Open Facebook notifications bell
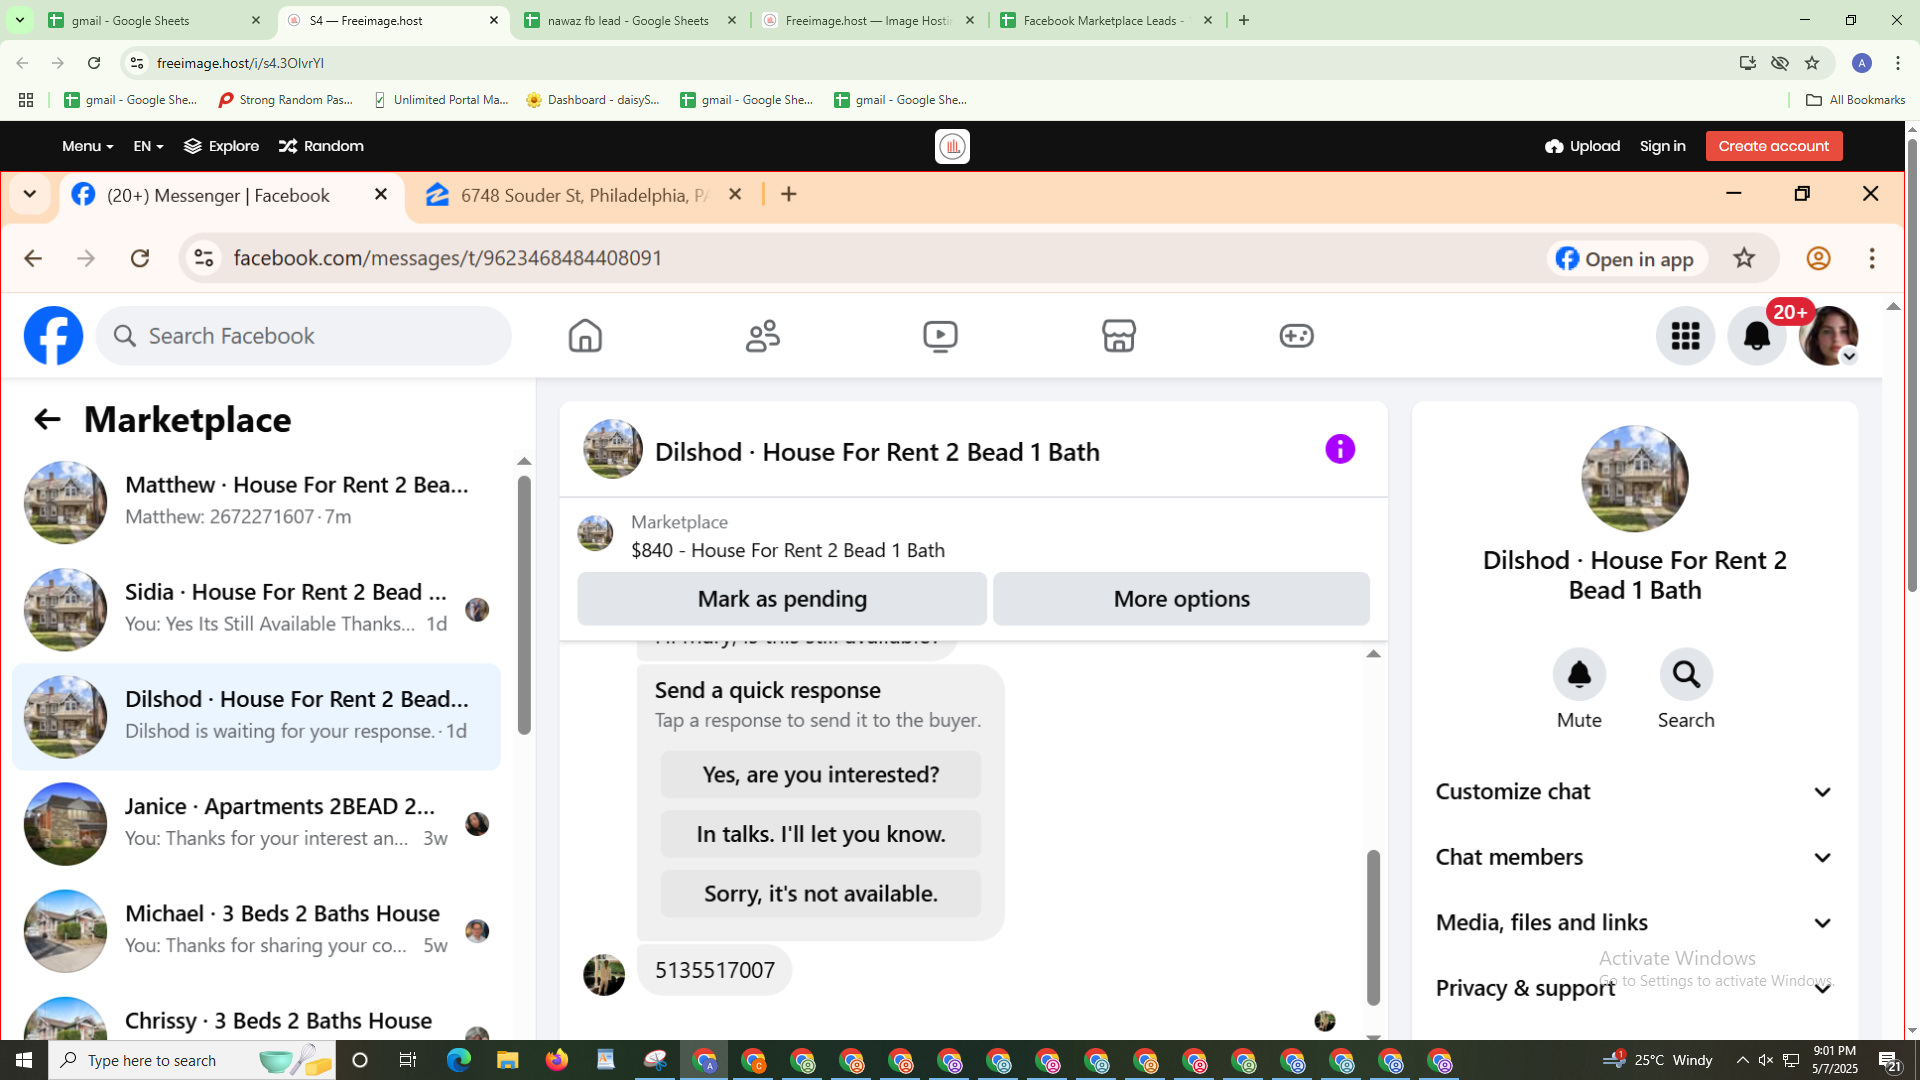Image resolution: width=1920 pixels, height=1080 pixels. point(1756,336)
